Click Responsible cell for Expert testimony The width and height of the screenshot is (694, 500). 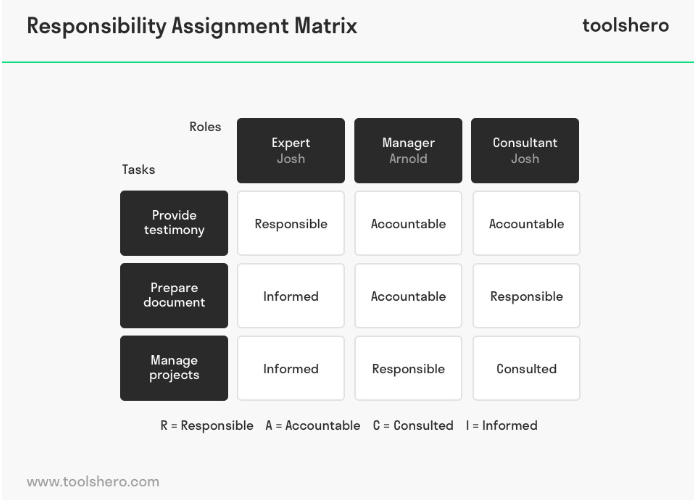click(291, 223)
